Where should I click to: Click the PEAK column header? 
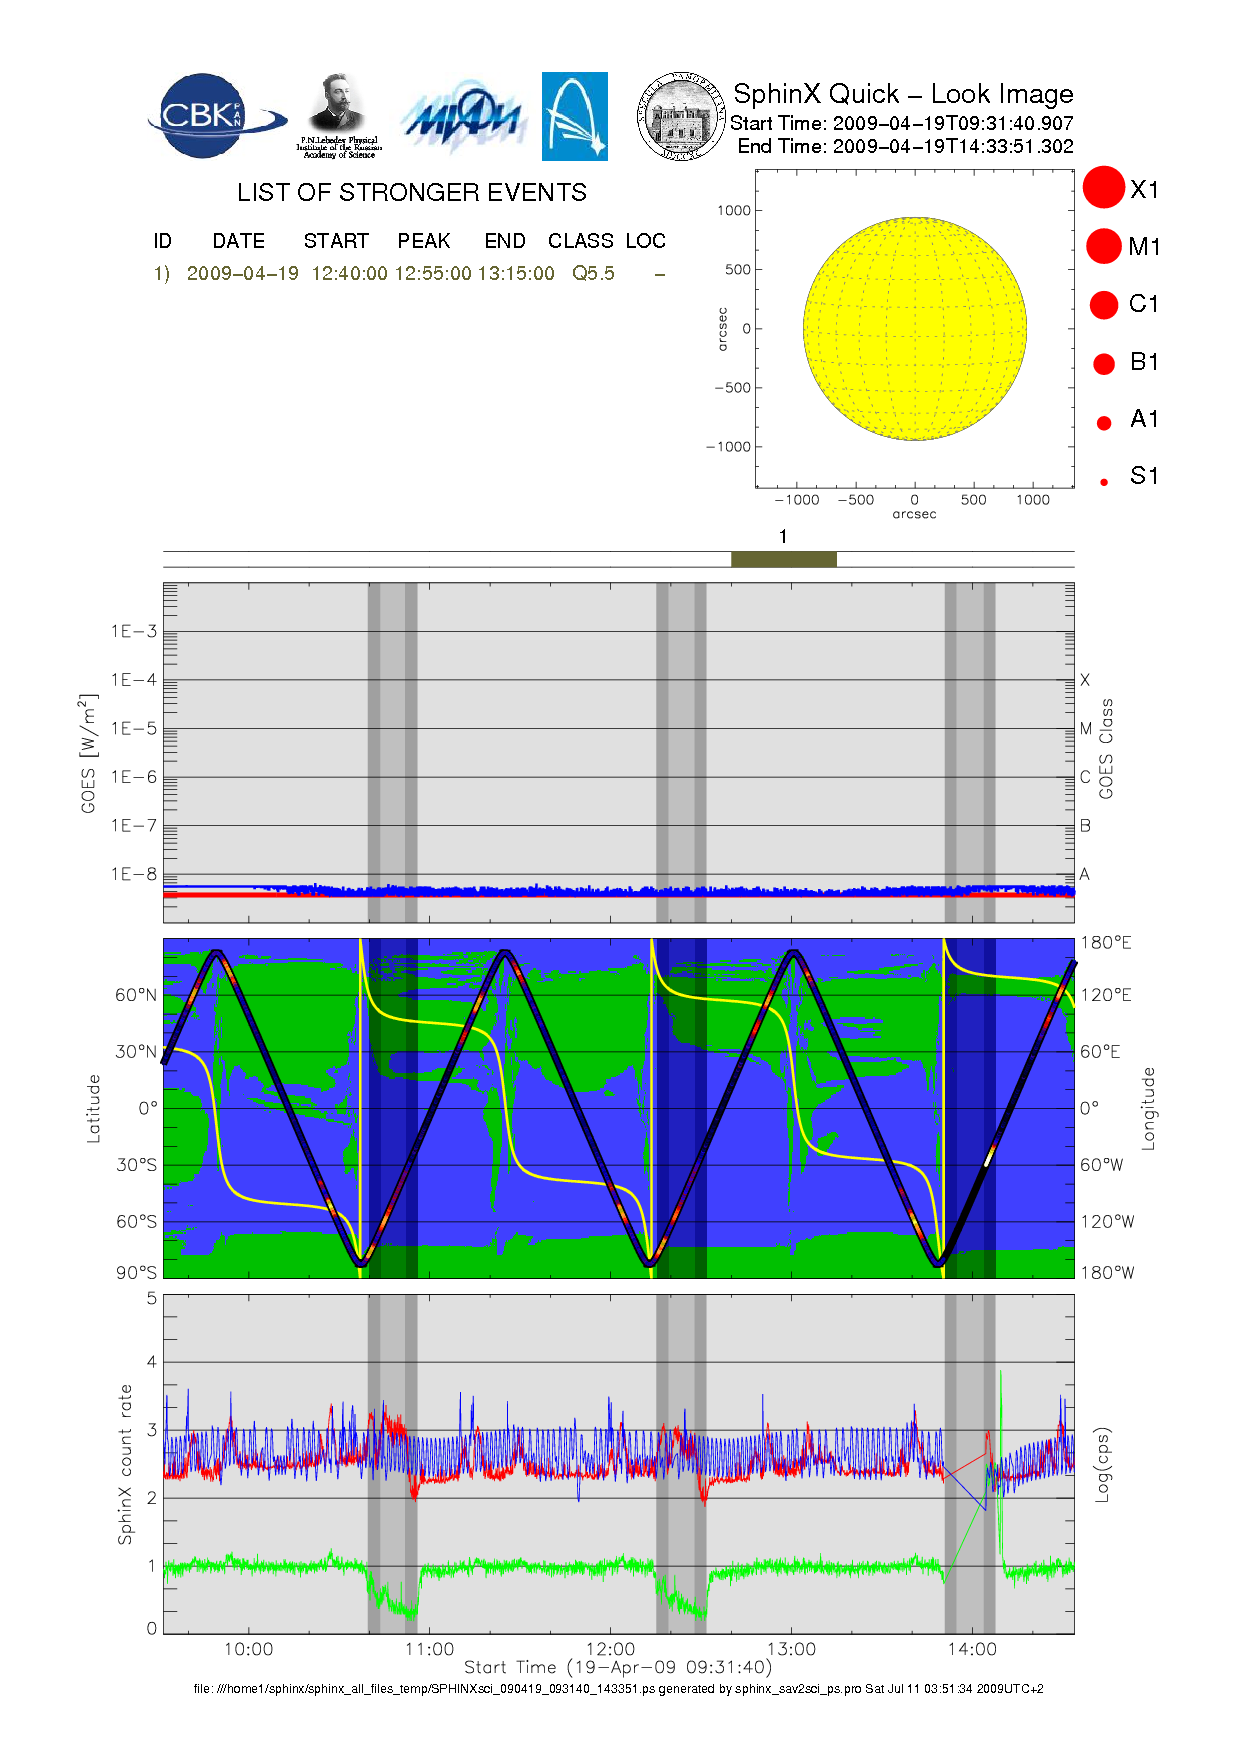[423, 241]
